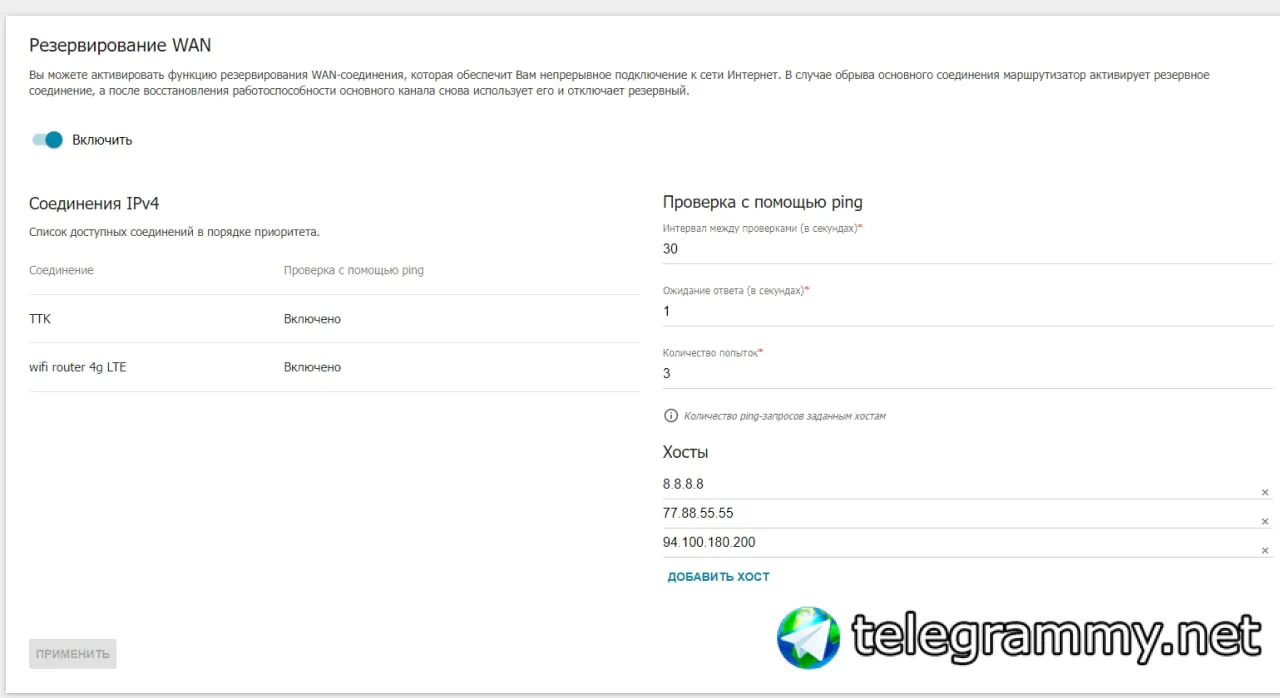Select the response wait time field
1280x698 pixels.
[x=967, y=311]
